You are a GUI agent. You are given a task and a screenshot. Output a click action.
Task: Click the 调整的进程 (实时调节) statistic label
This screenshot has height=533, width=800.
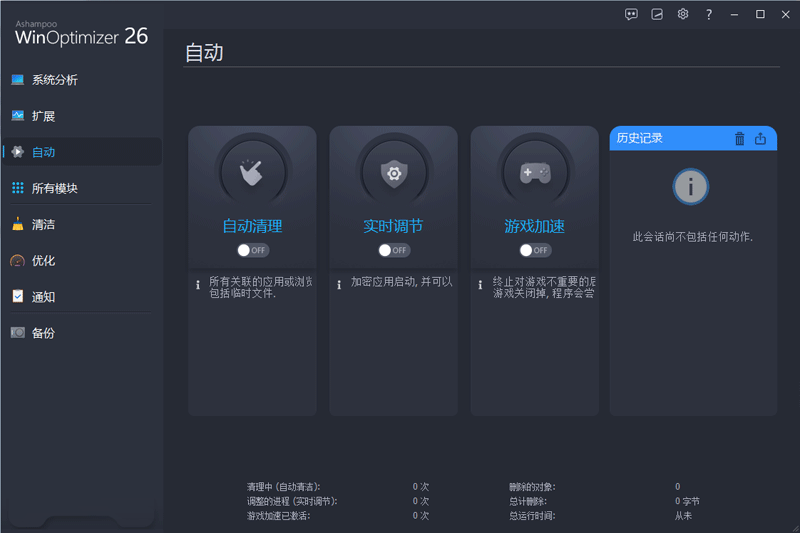click(292, 501)
